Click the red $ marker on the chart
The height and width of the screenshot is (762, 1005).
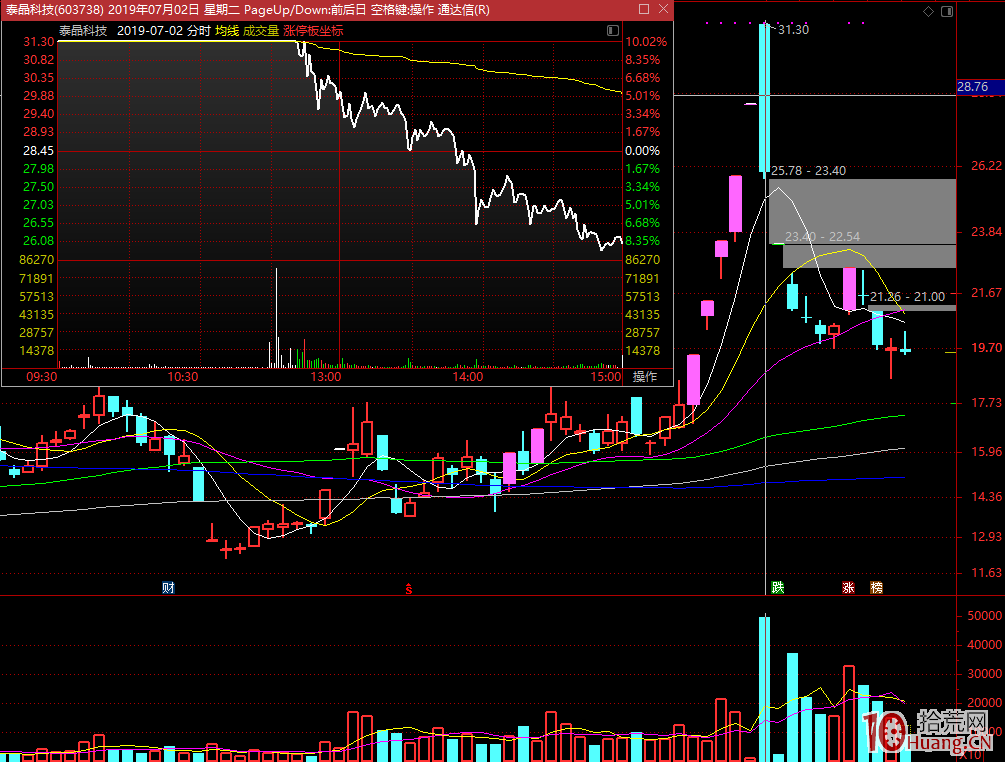(408, 588)
